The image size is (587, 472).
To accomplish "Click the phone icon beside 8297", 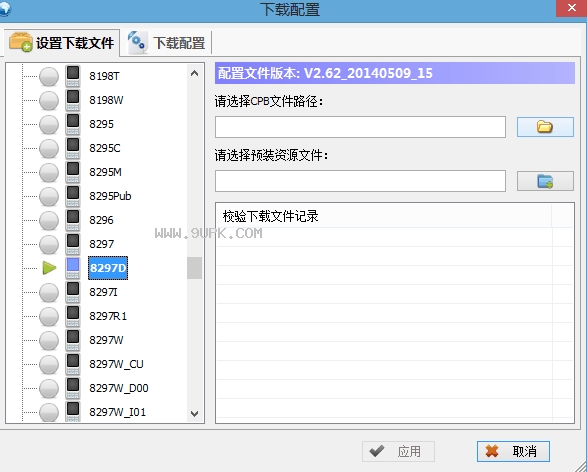I will click(x=73, y=244).
